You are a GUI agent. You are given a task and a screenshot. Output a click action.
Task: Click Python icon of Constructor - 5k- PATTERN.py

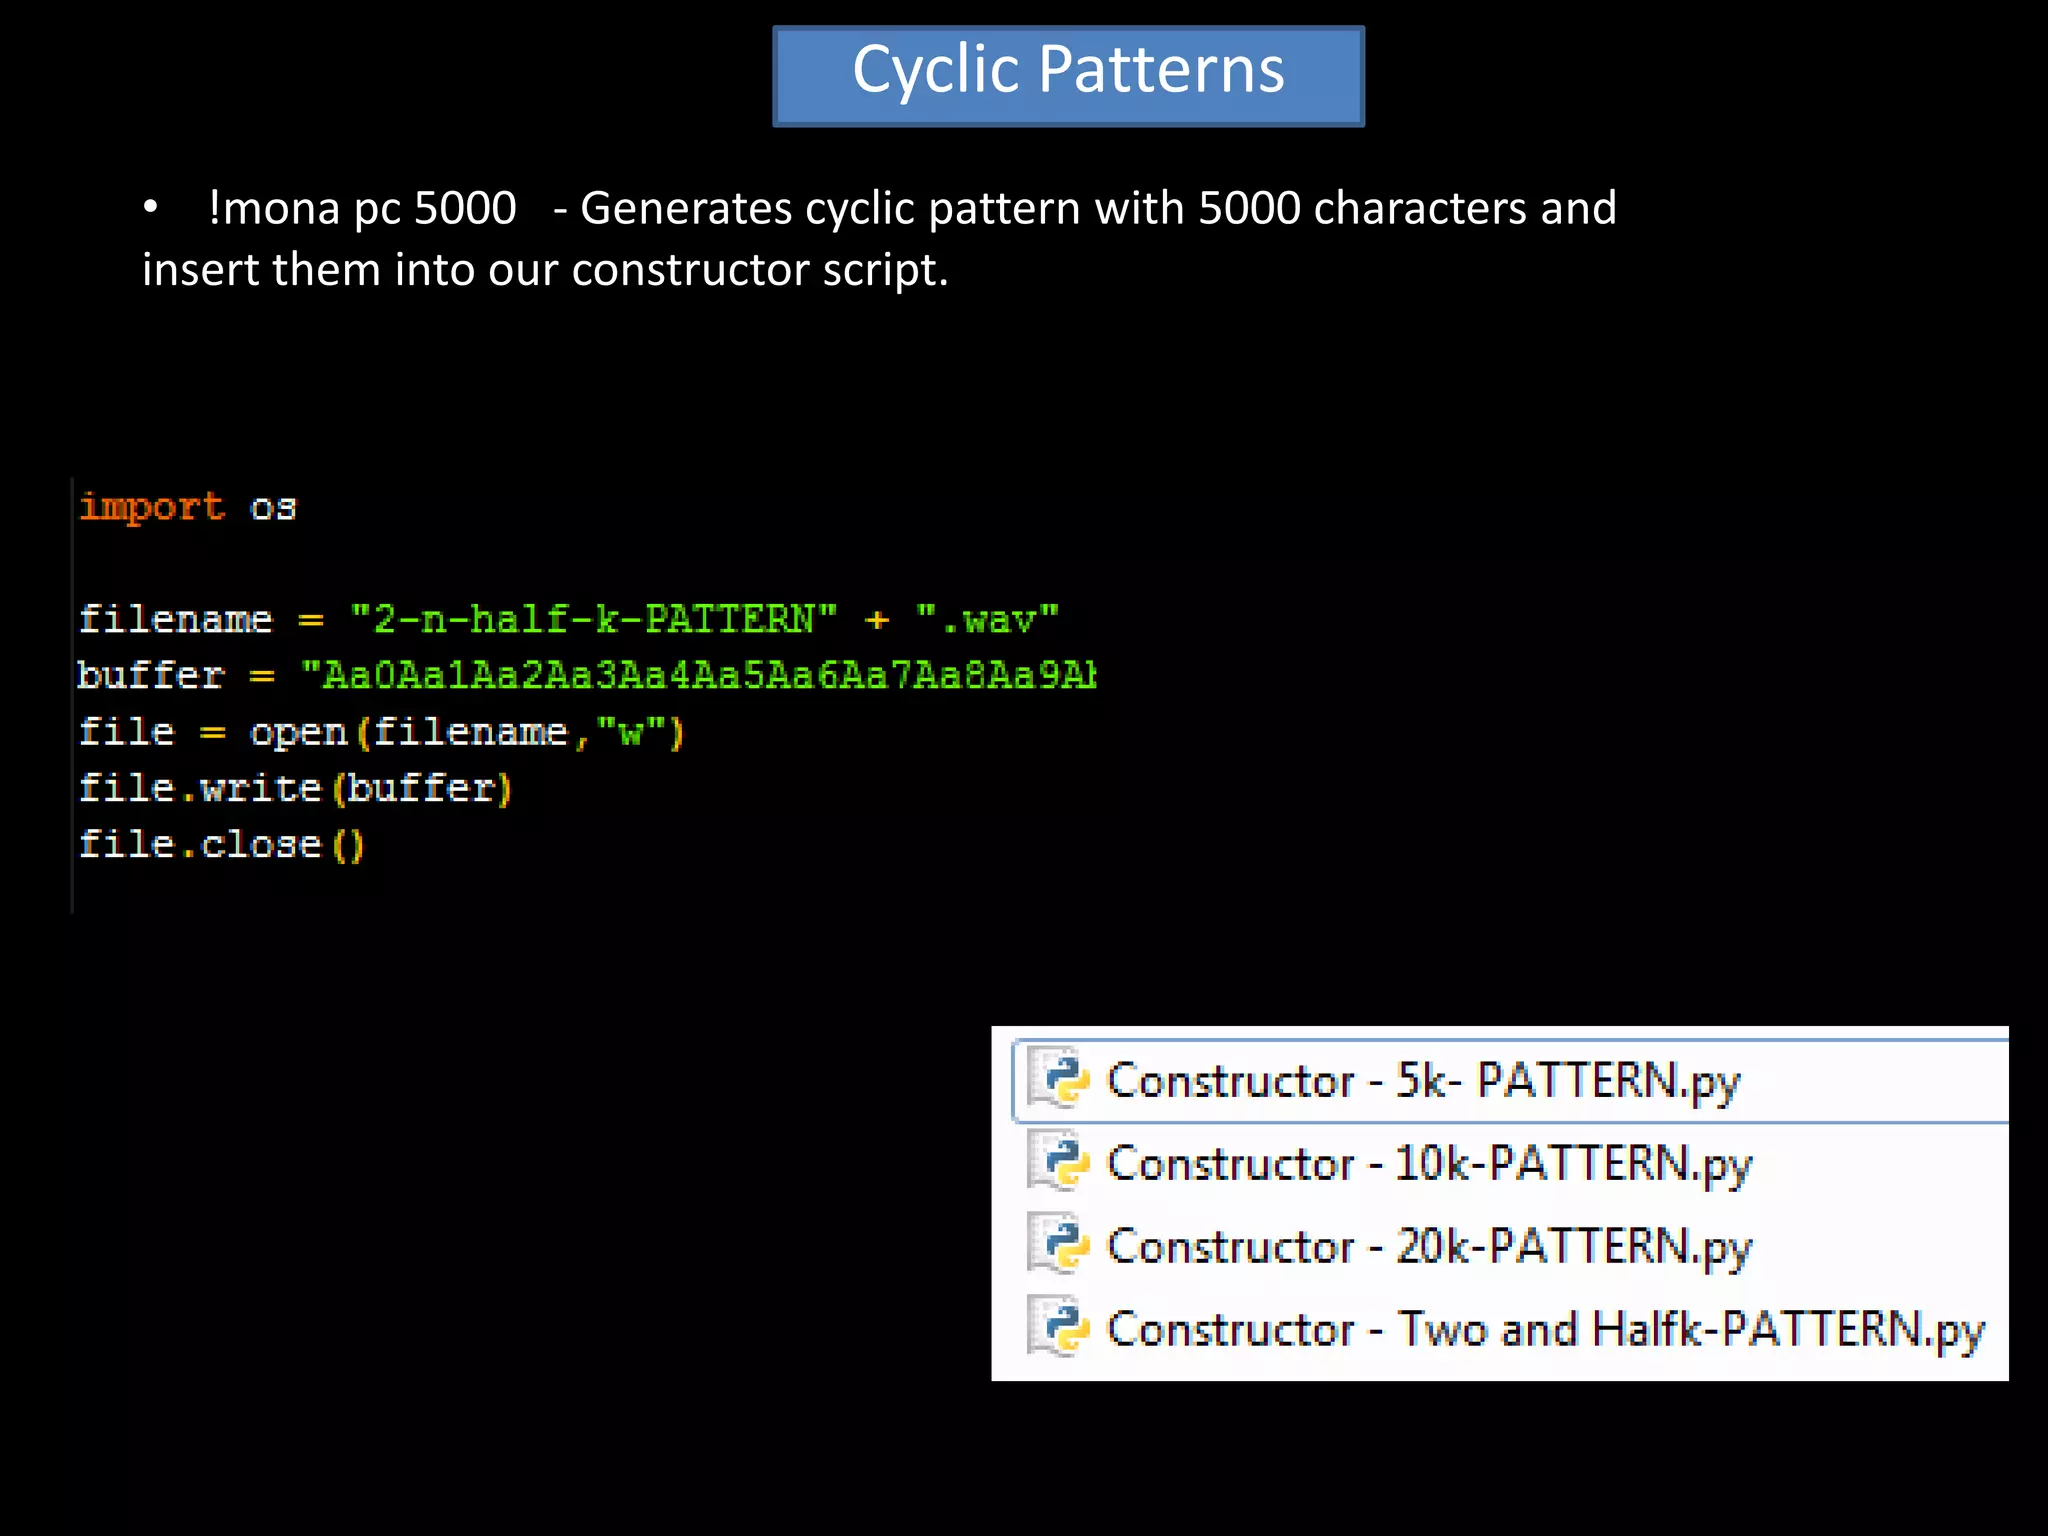pos(1058,1079)
